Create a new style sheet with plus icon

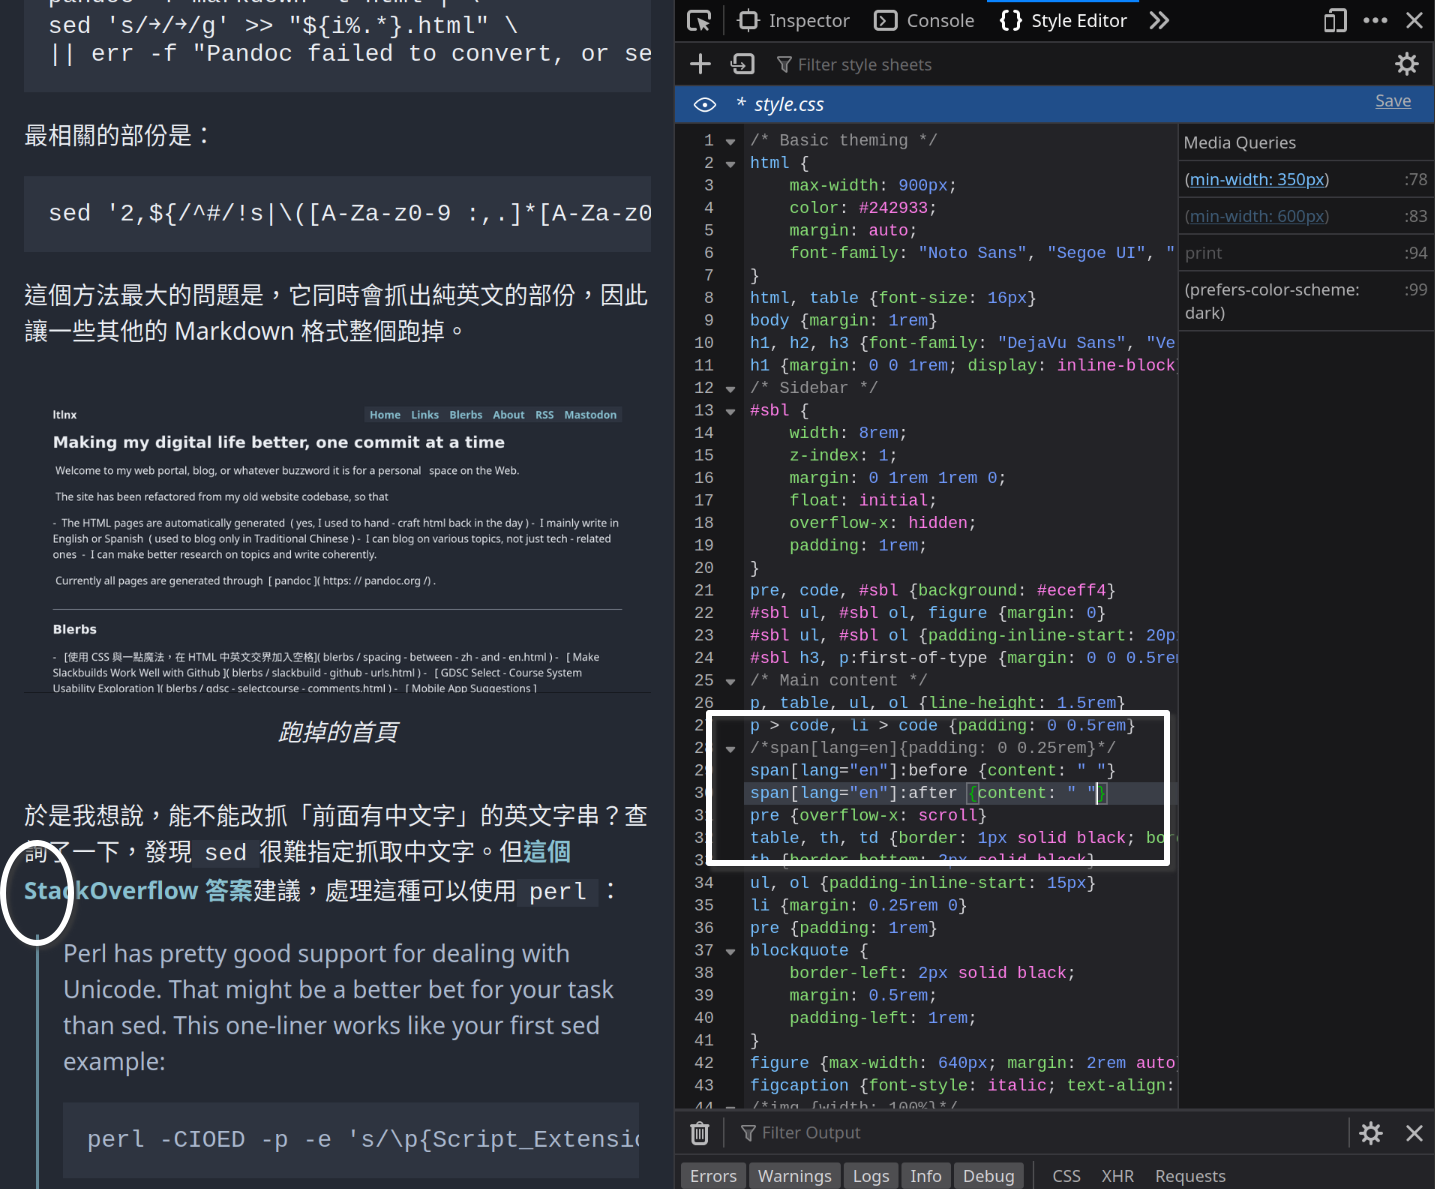pos(700,64)
